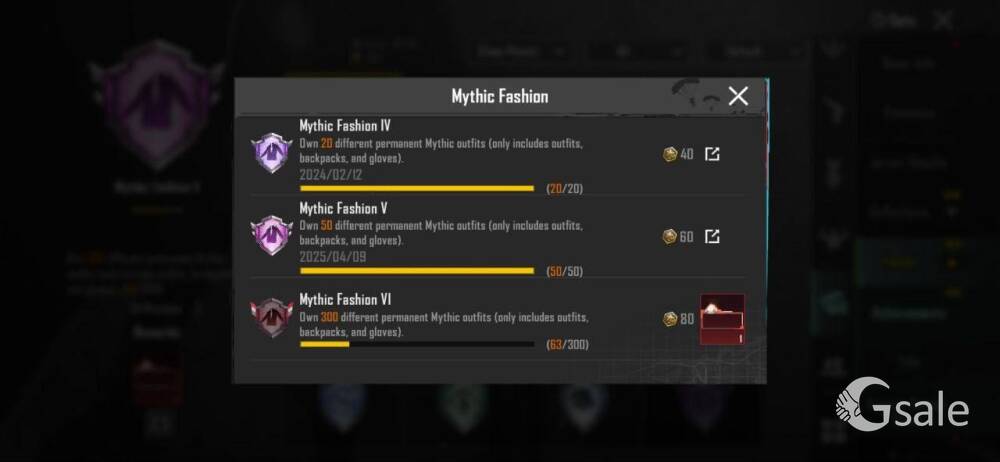Select the Mythic Fashion VI red badge
Viewport: 1000px width, 462px height.
pyautogui.click(x=271, y=317)
